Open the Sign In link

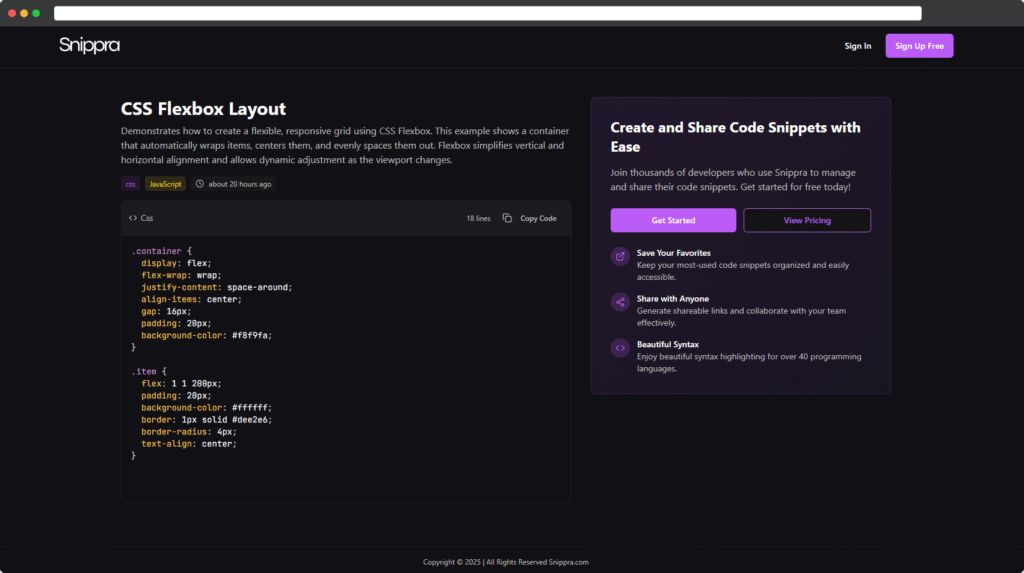(x=857, y=46)
